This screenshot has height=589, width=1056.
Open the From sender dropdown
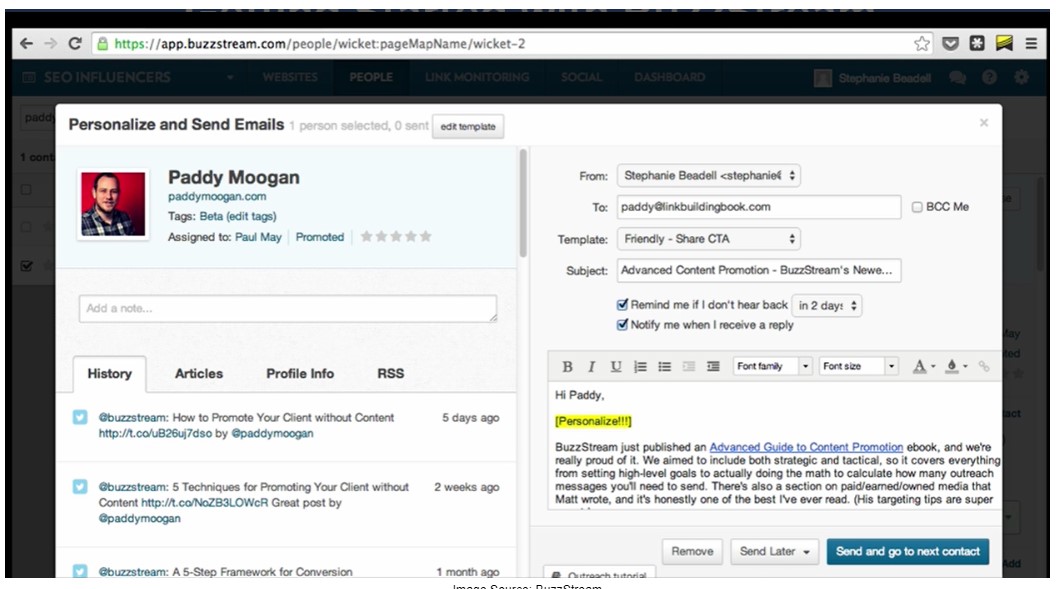pyautogui.click(x=708, y=176)
